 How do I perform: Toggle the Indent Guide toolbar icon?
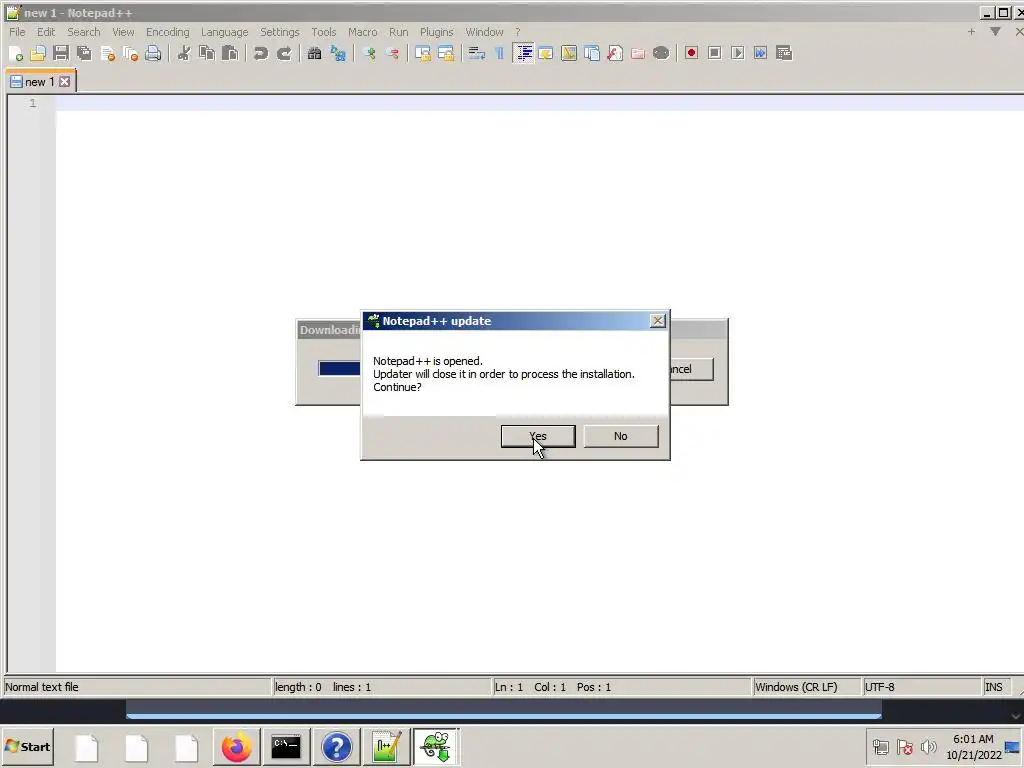pos(523,54)
